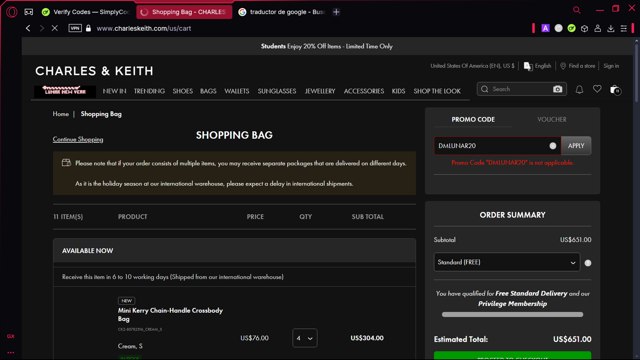Click the magnifier icon in Search box

coord(484,89)
